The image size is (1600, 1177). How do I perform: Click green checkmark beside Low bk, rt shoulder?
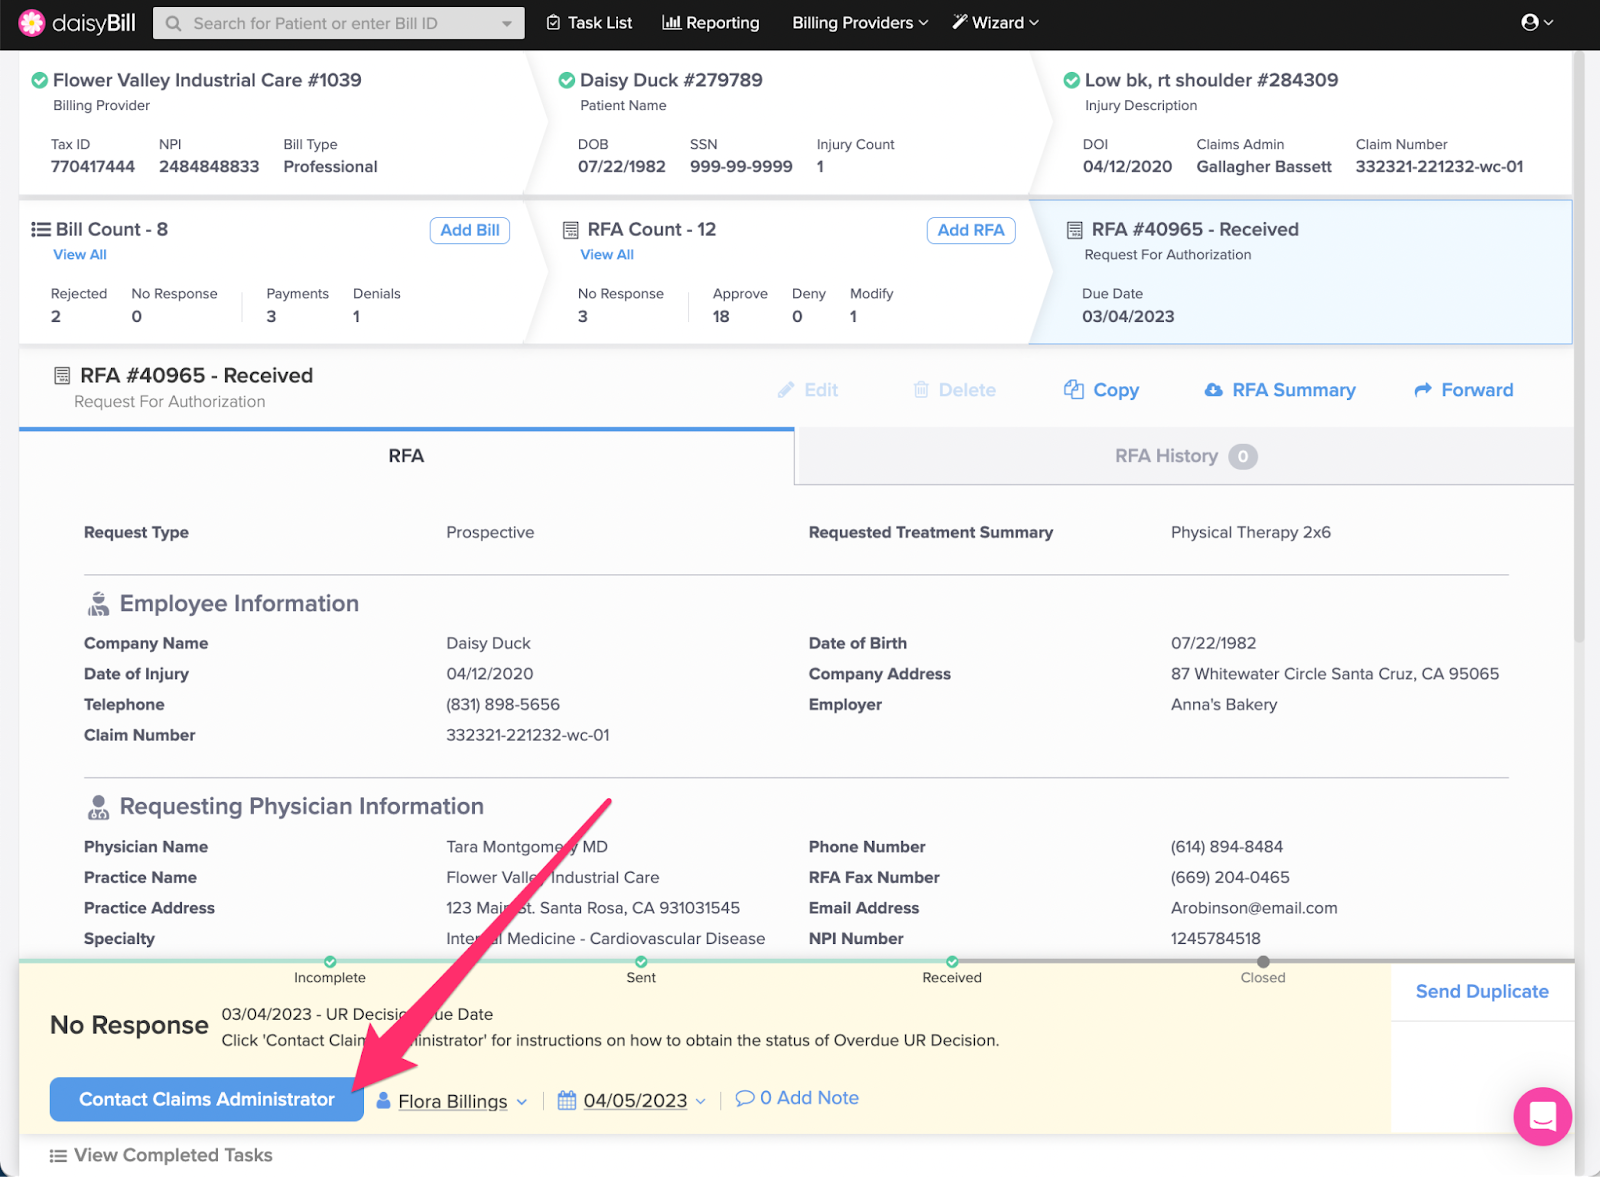1071,80
